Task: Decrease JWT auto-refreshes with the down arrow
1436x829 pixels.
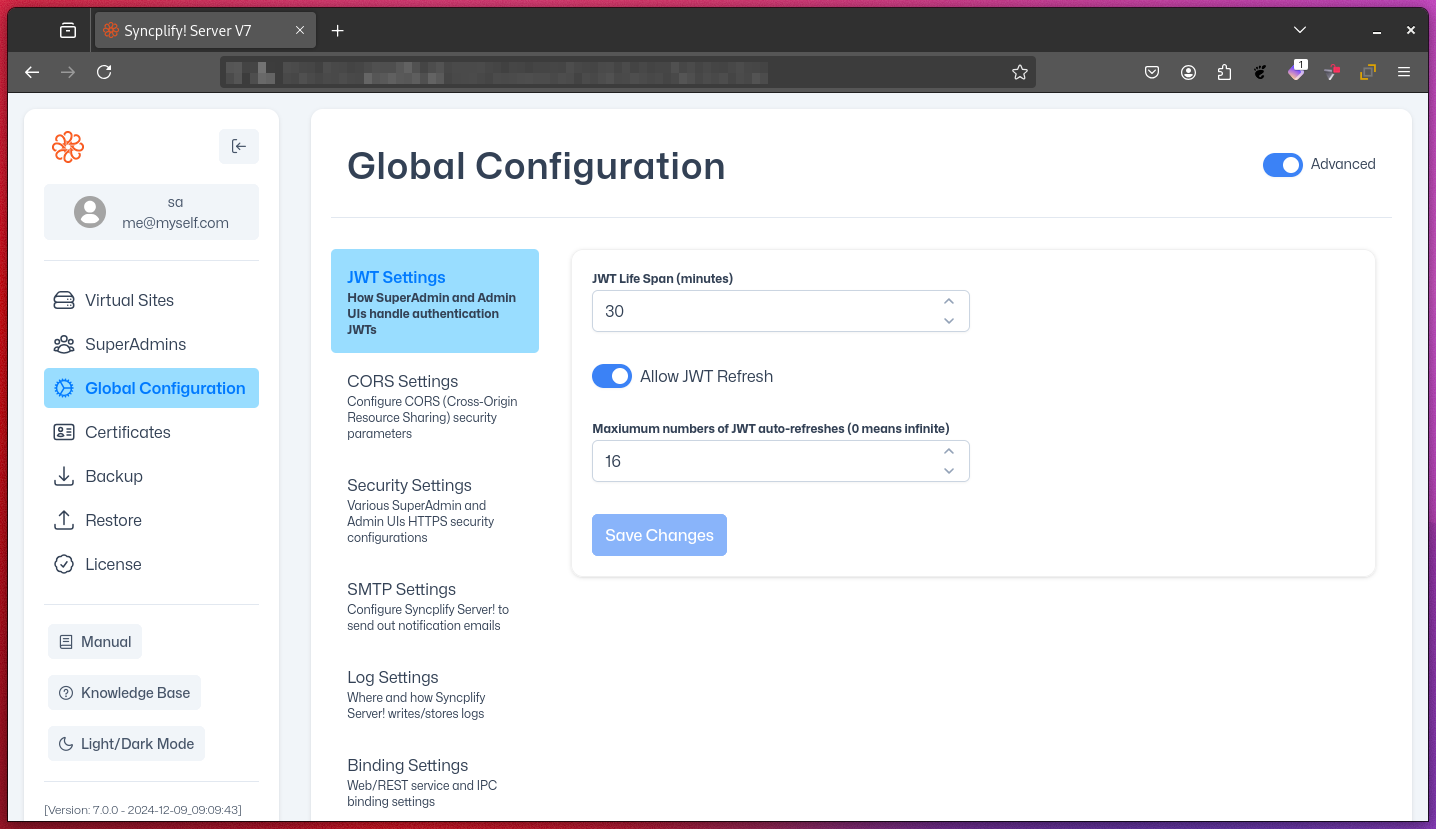Action: pos(948,470)
